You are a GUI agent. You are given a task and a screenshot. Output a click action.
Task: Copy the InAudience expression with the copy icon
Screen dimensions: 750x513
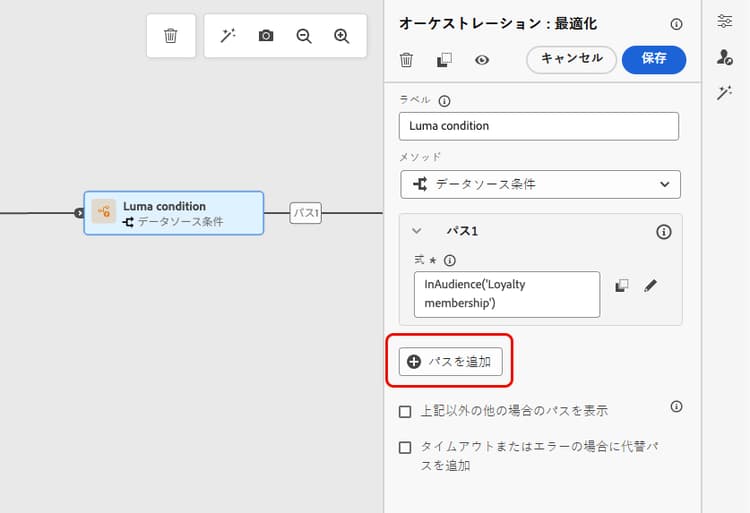click(621, 285)
